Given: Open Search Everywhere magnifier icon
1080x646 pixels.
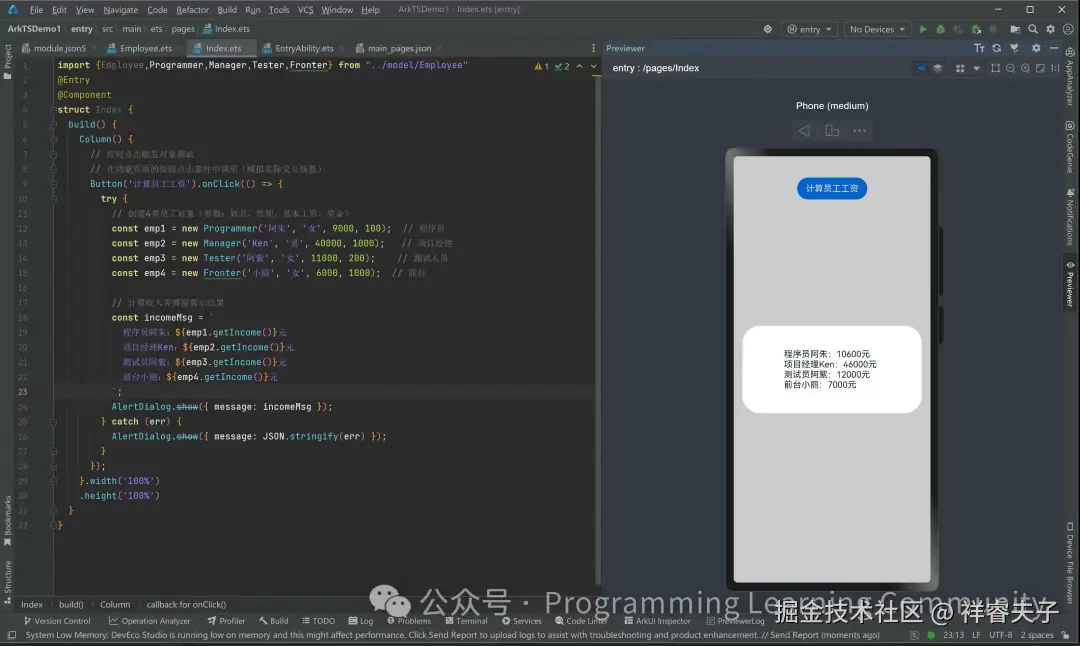Looking at the screenshot, I should 1033,29.
